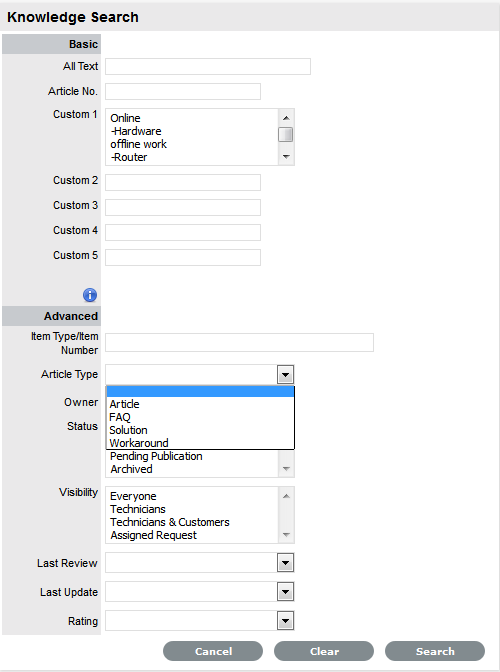This screenshot has width=500, height=672.
Task: Click the Cancel button
Action: point(213,651)
